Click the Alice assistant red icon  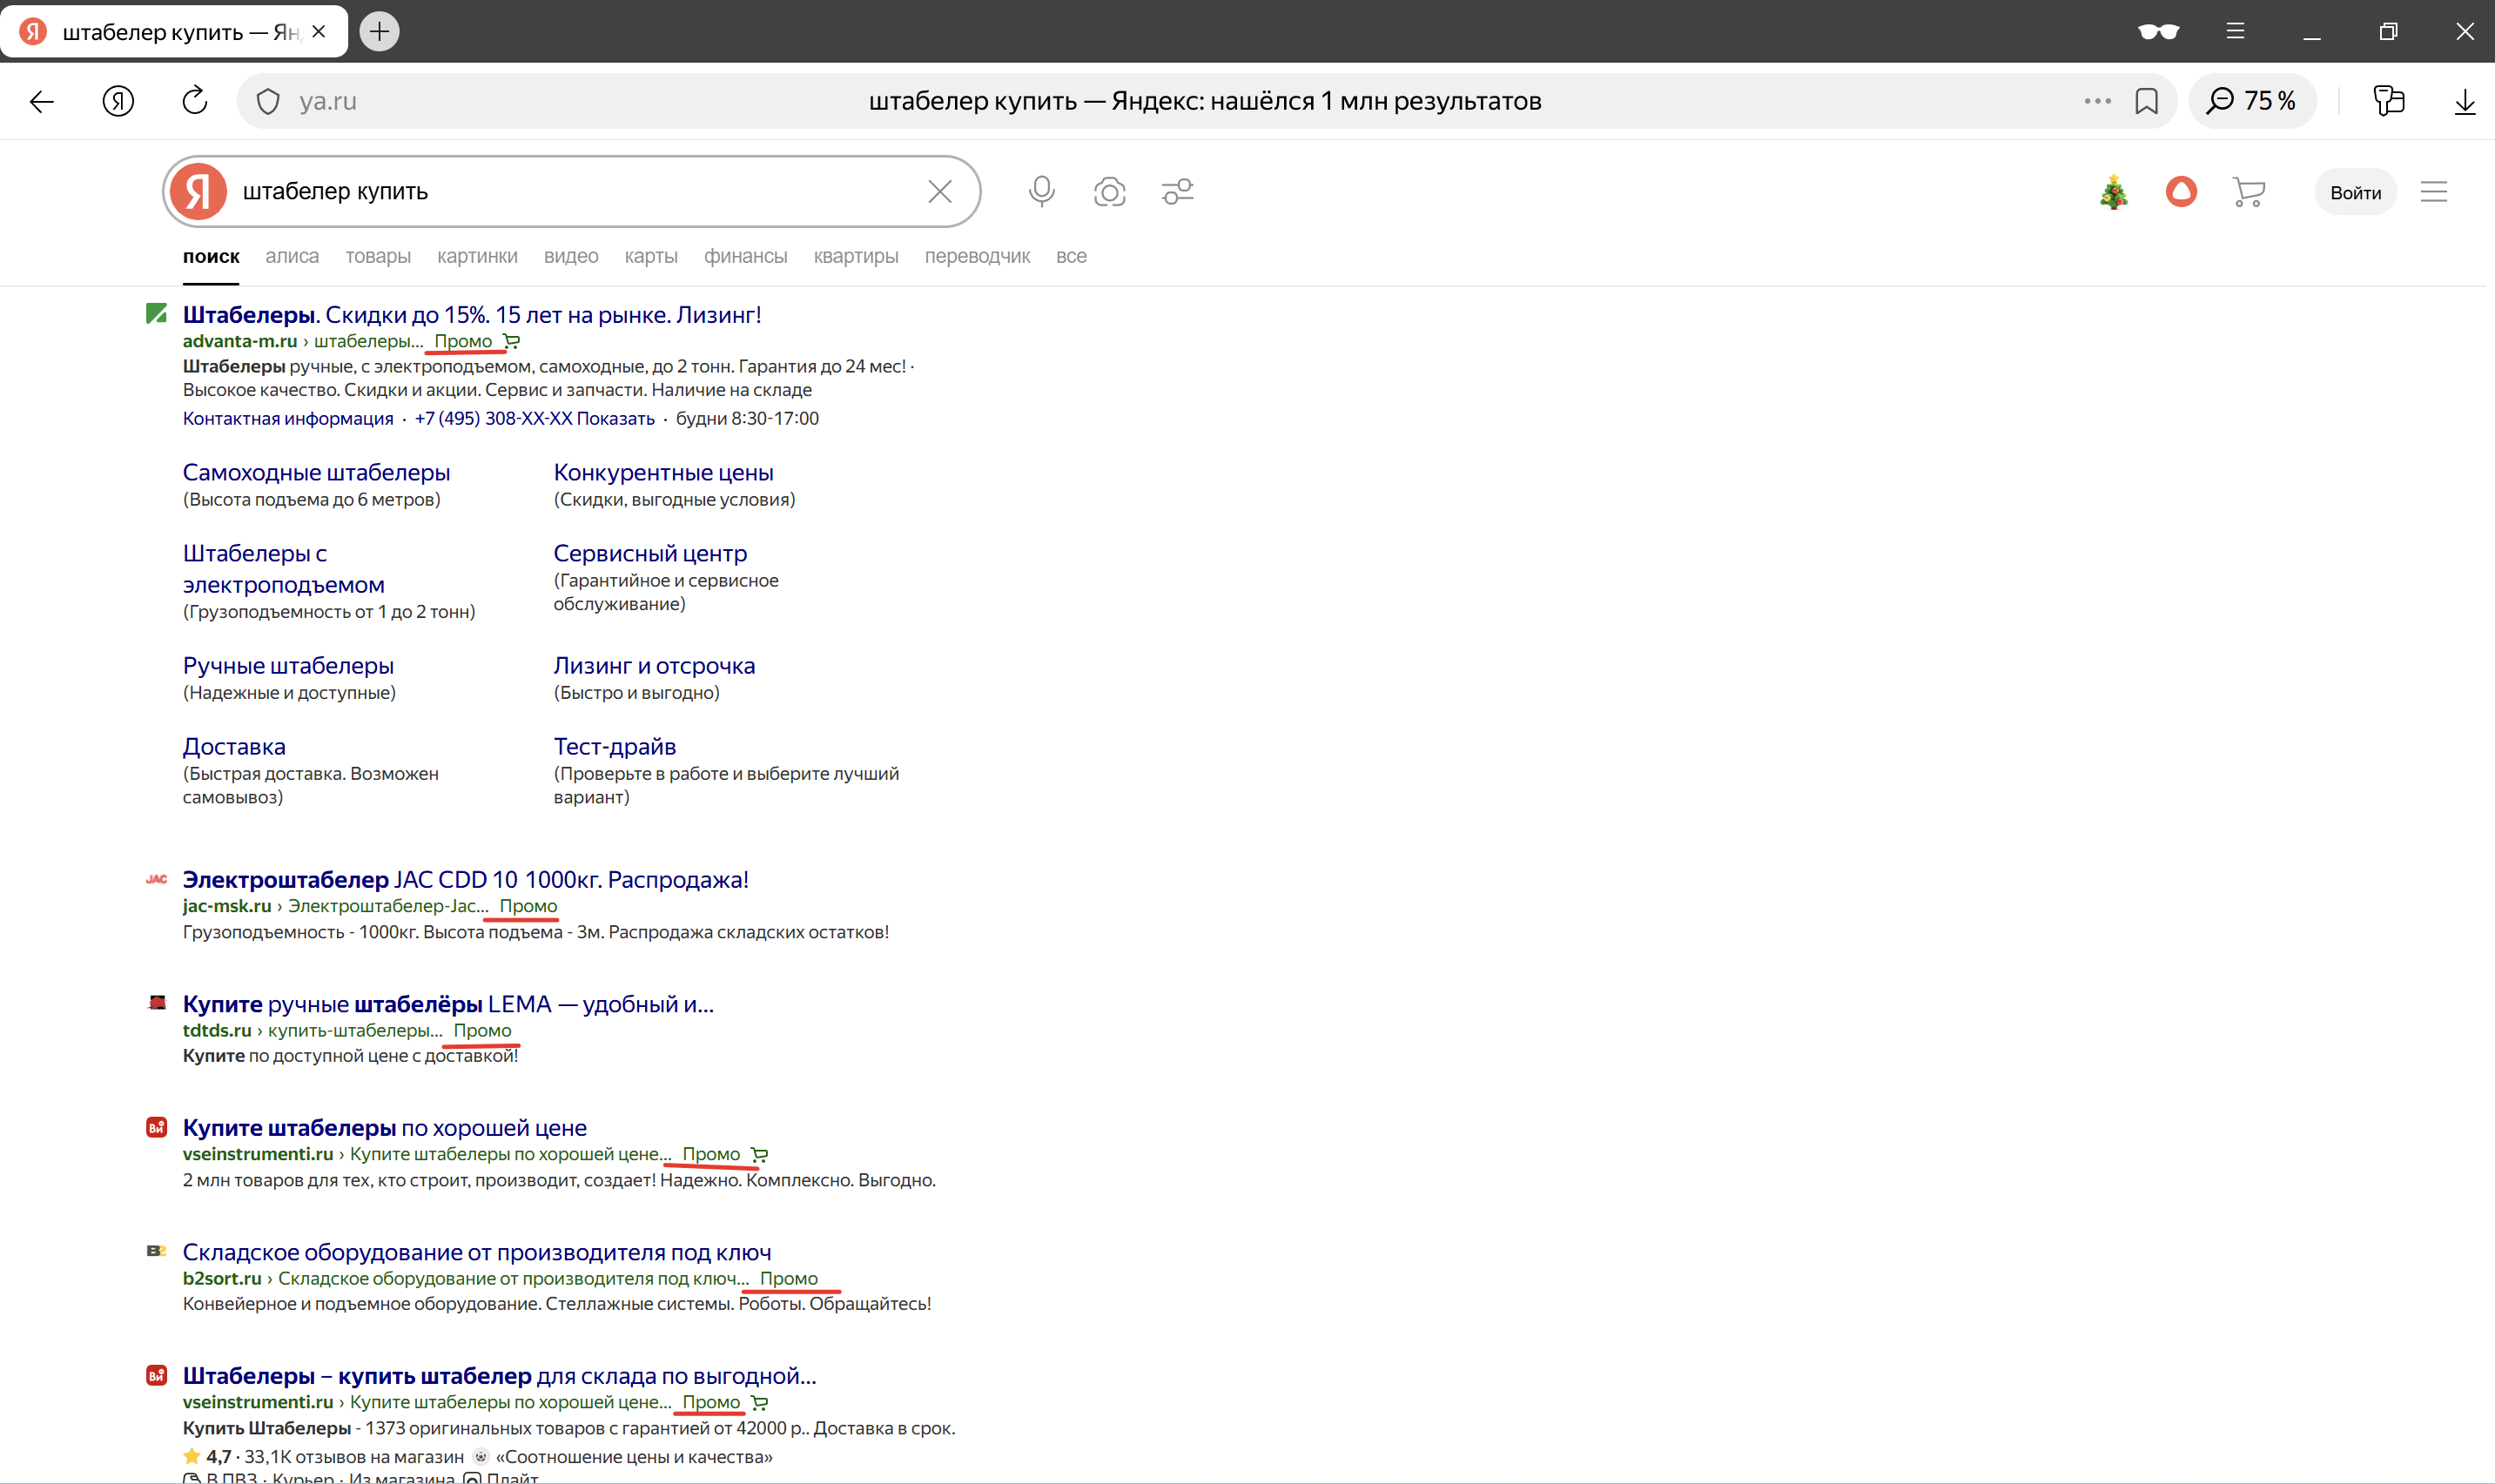pyautogui.click(x=2180, y=191)
